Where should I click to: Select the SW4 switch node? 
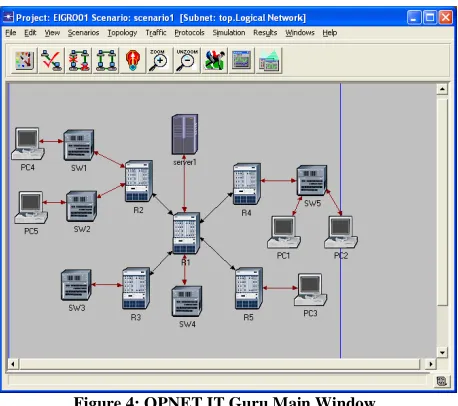(187, 301)
